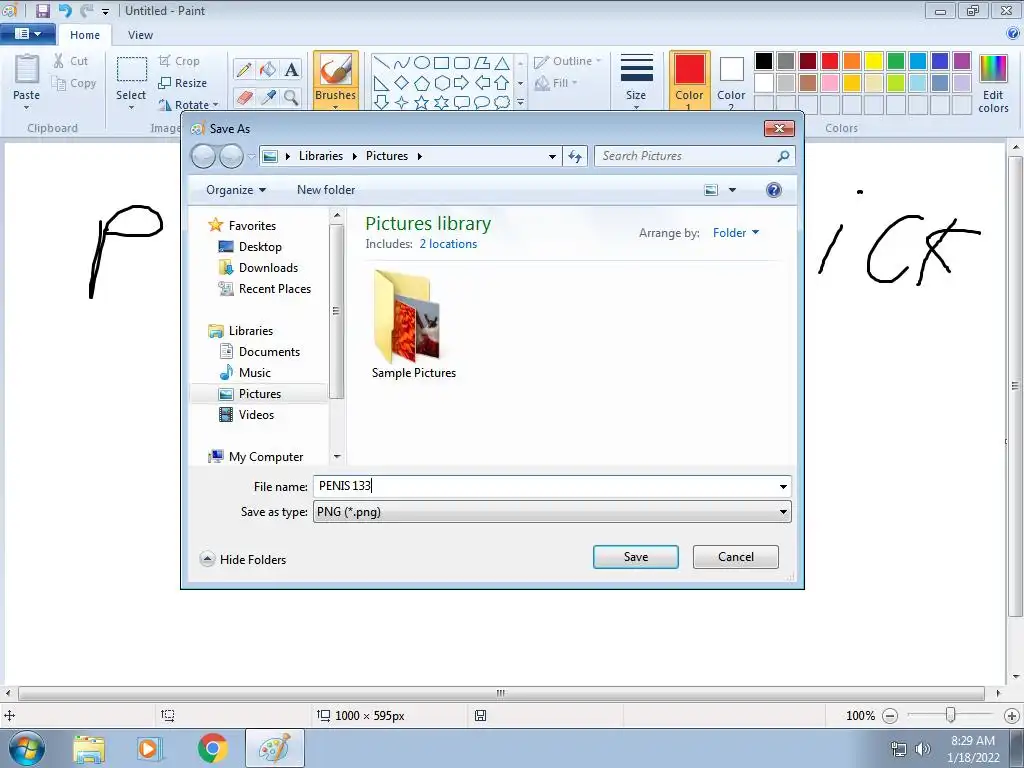Image resolution: width=1024 pixels, height=768 pixels.
Task: Click the Size line thickness button
Action: [x=636, y=80]
